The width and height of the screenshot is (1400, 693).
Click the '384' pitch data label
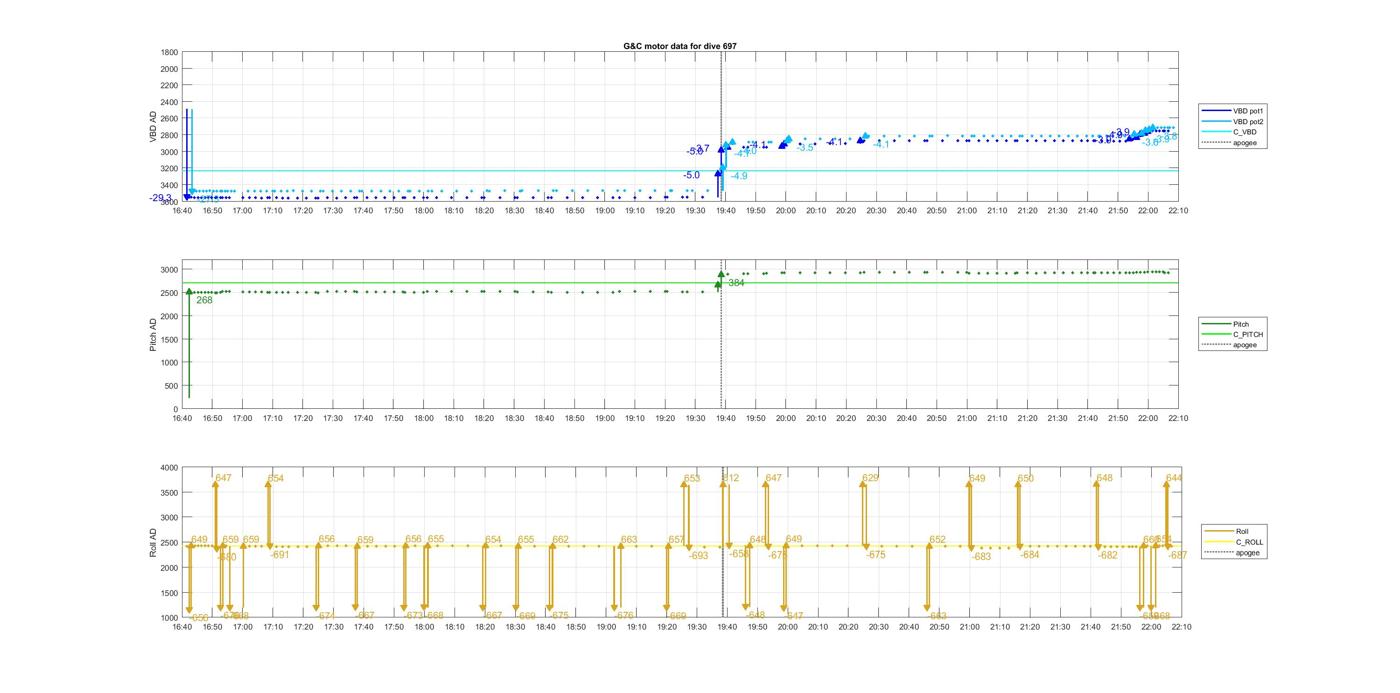pos(736,283)
